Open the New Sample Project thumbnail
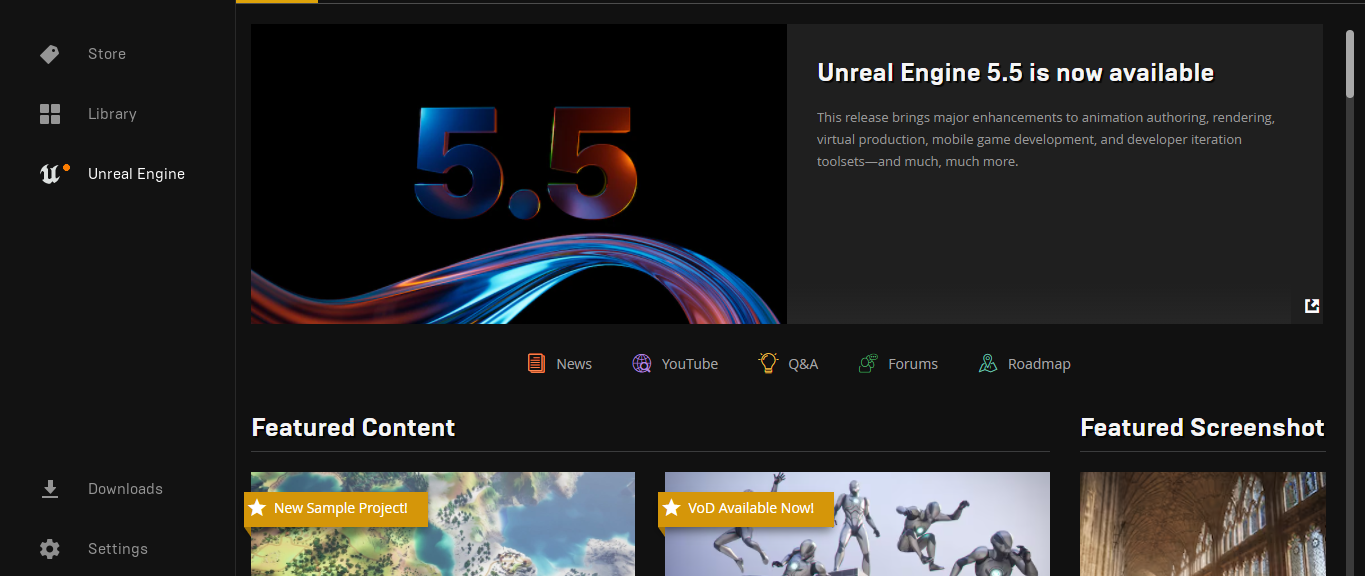The width and height of the screenshot is (1365, 576). point(443,524)
